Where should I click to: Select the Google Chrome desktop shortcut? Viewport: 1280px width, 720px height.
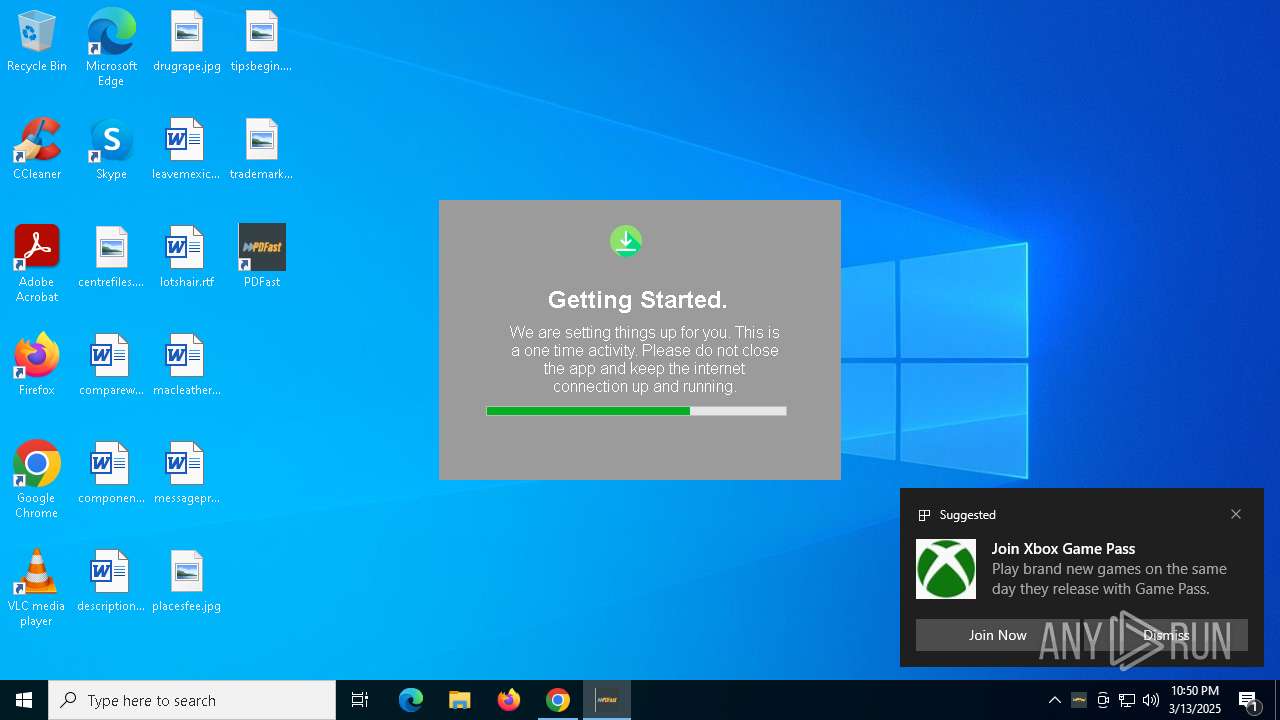pos(37,480)
